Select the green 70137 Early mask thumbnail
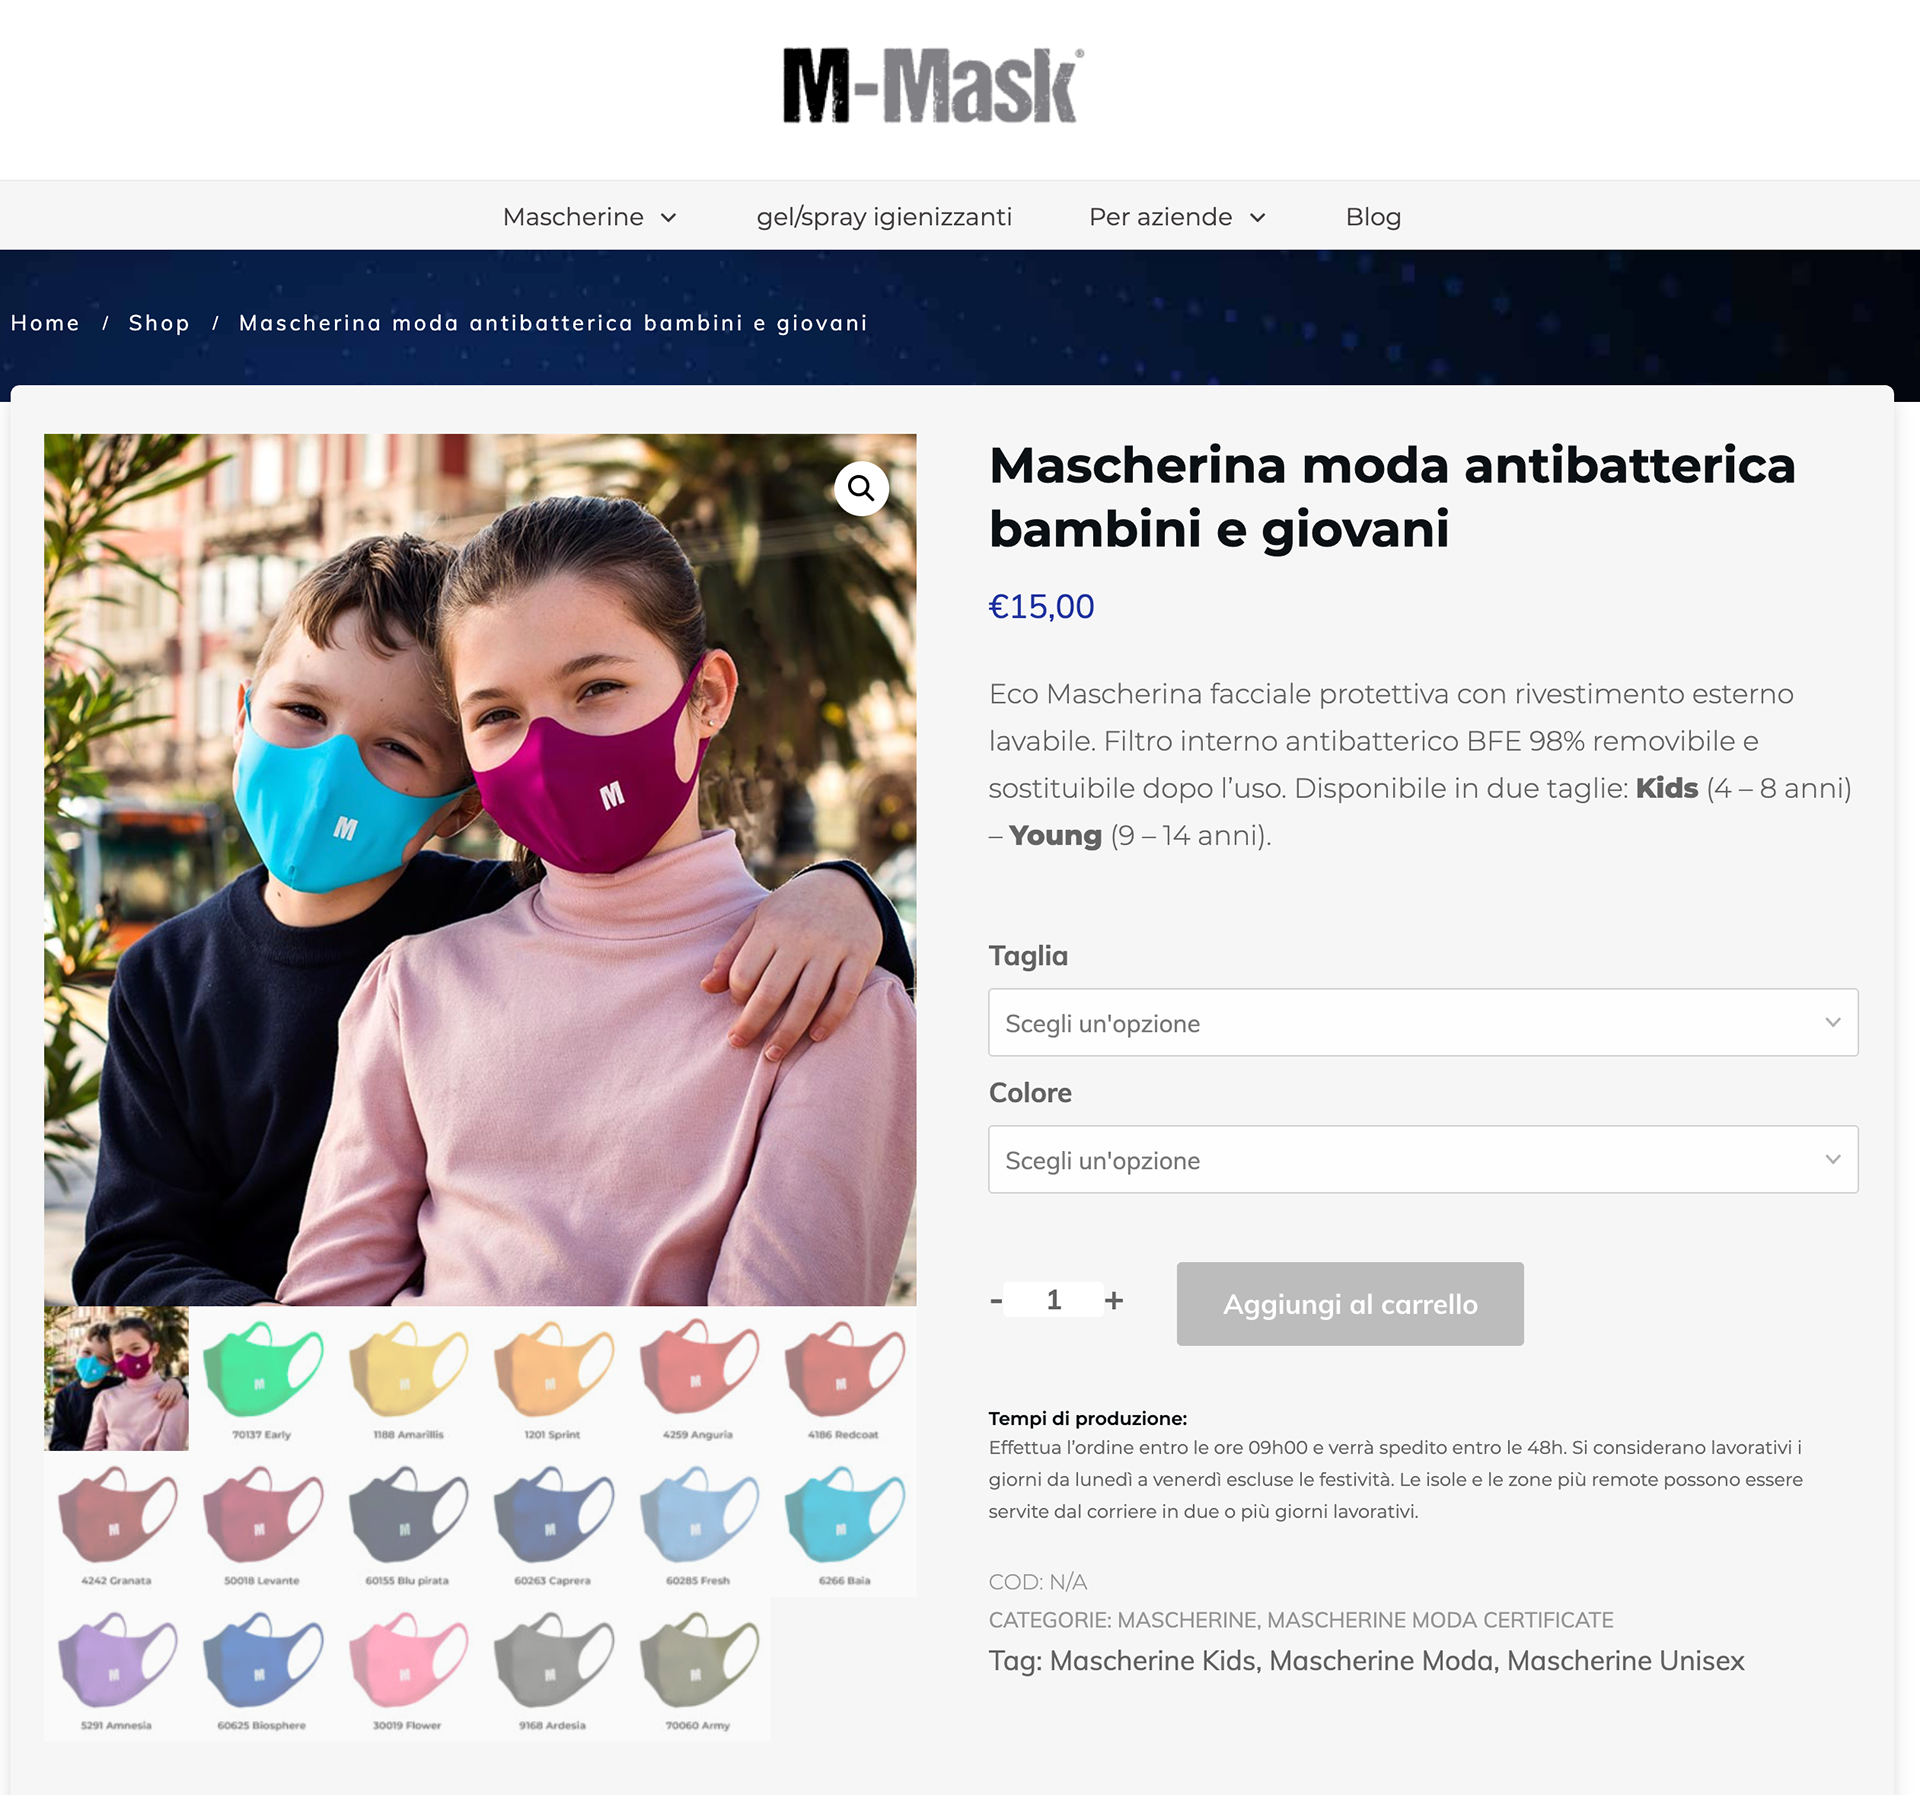Screen dimensions: 1920x1795 pyautogui.click(x=262, y=1378)
